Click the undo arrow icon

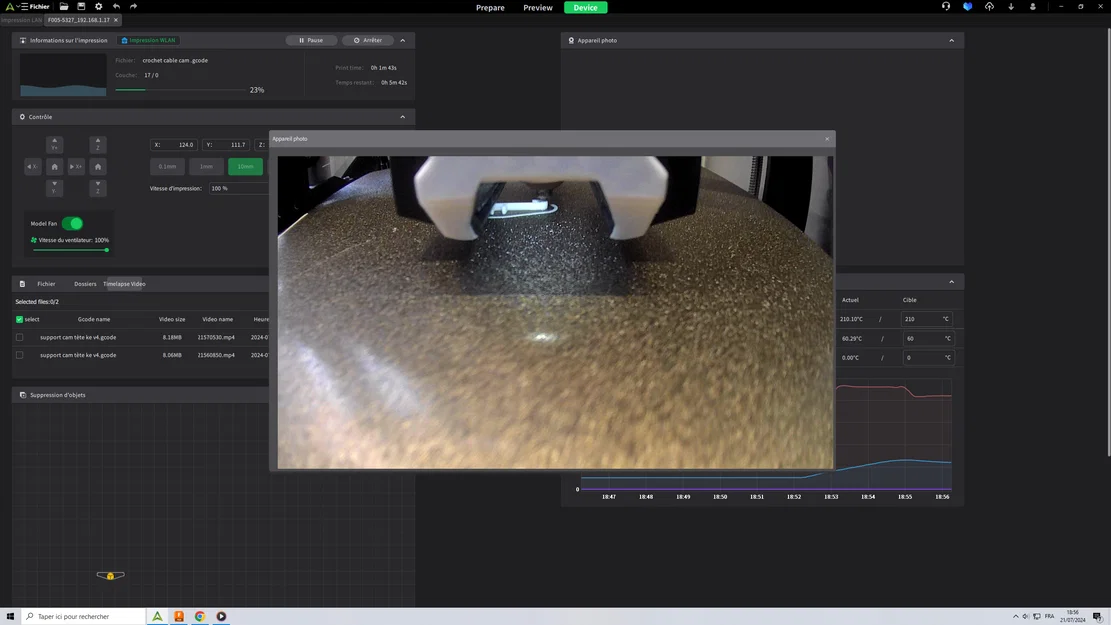coord(116,7)
